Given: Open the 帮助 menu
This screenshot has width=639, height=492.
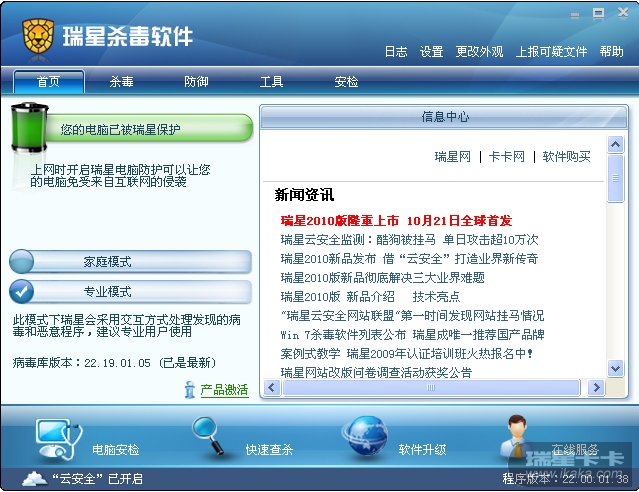Looking at the screenshot, I should 611,52.
